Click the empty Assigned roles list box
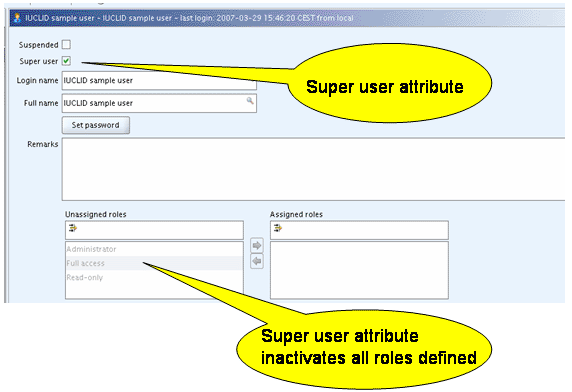Viewport: 572px width, 392px height. pyautogui.click(x=359, y=270)
